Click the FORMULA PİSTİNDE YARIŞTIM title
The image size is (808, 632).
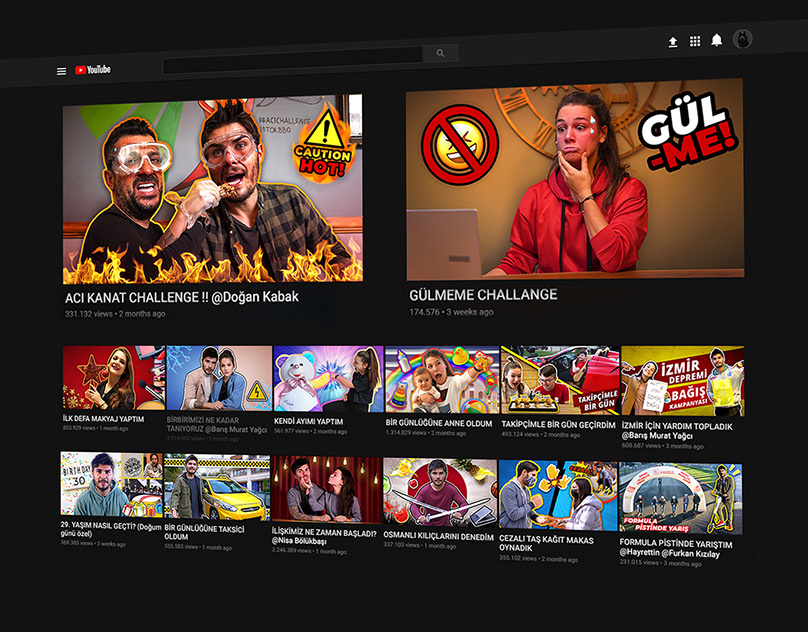click(x=676, y=548)
